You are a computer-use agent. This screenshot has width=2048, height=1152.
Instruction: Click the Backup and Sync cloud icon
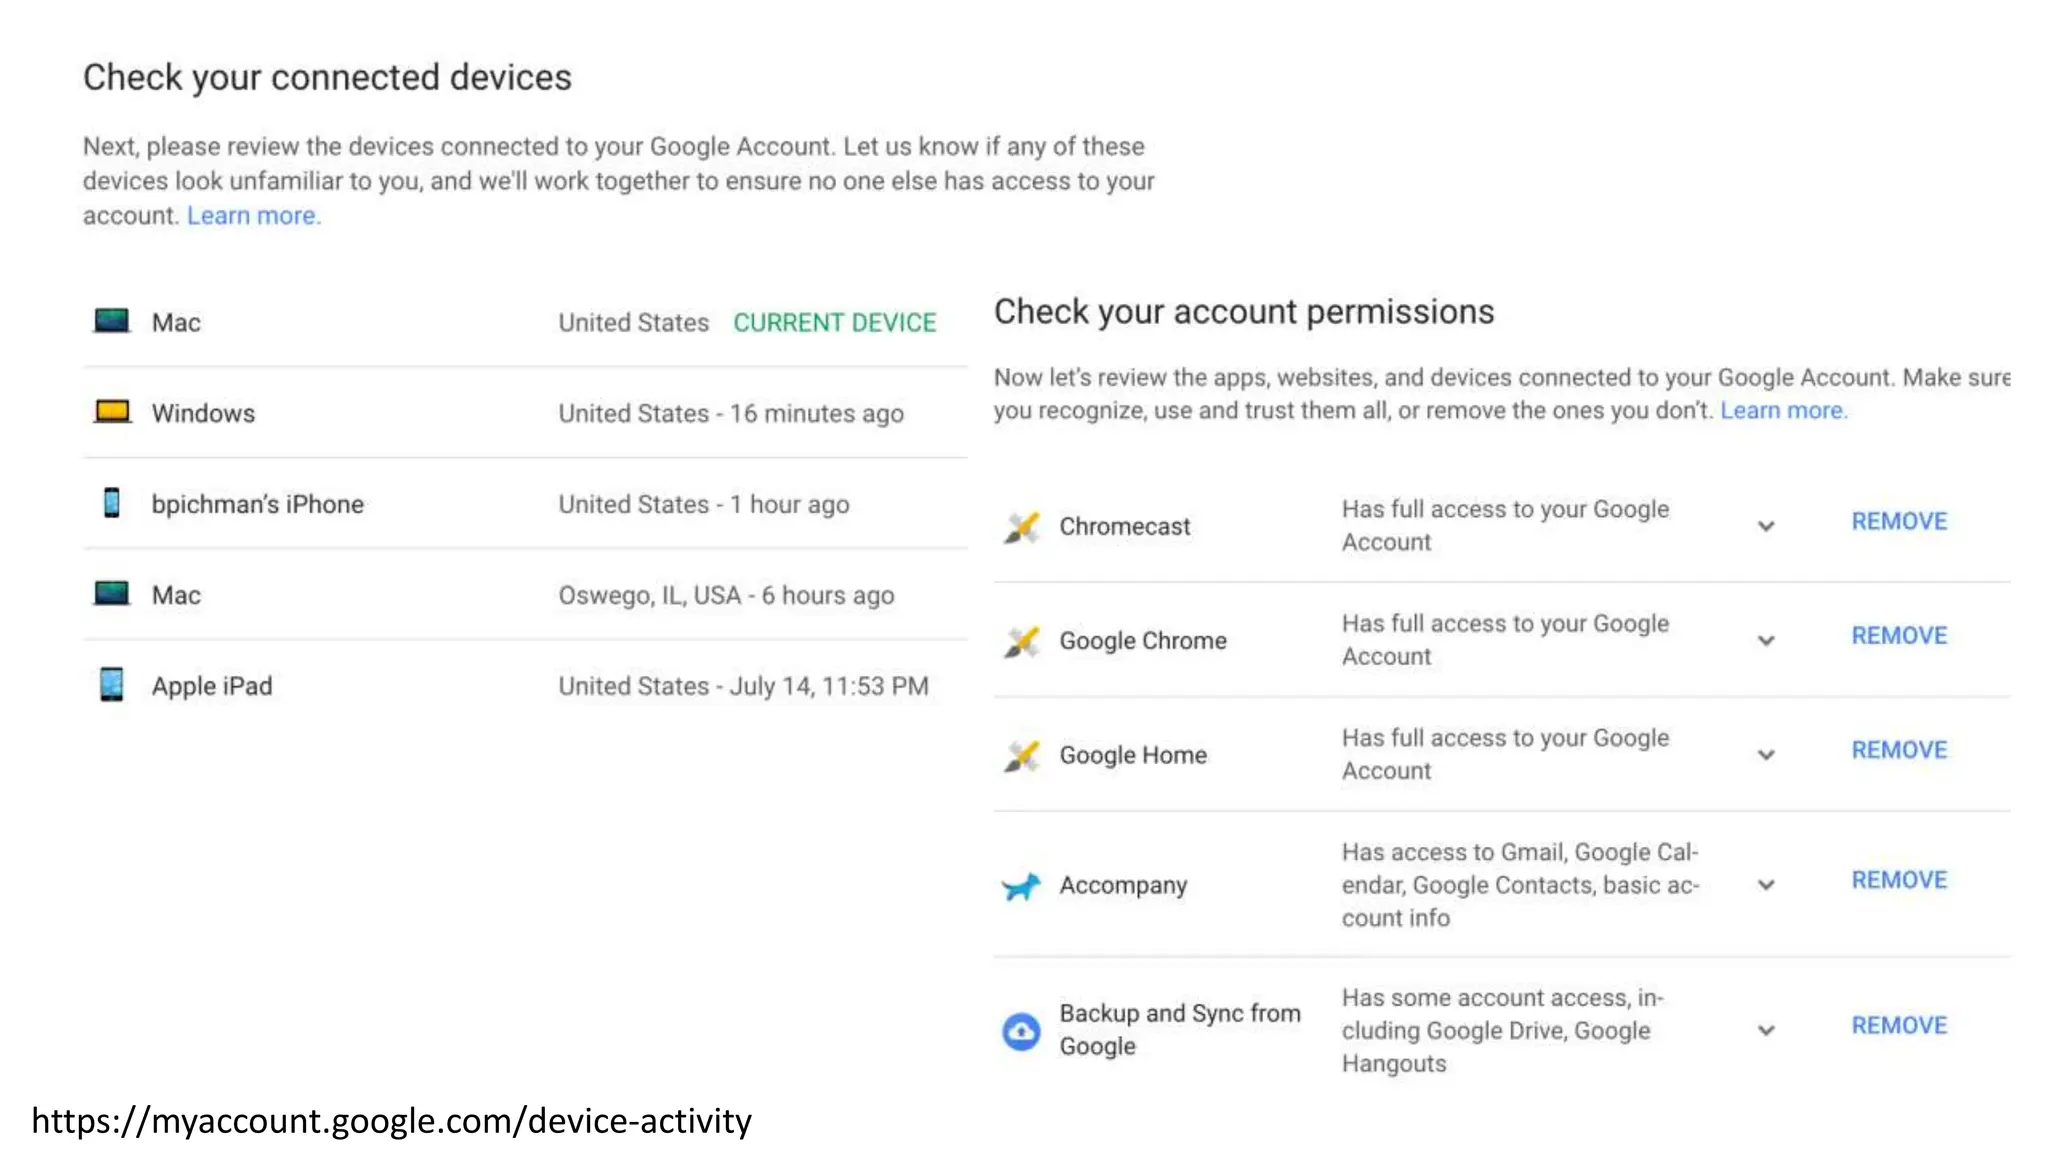[x=1021, y=1031]
